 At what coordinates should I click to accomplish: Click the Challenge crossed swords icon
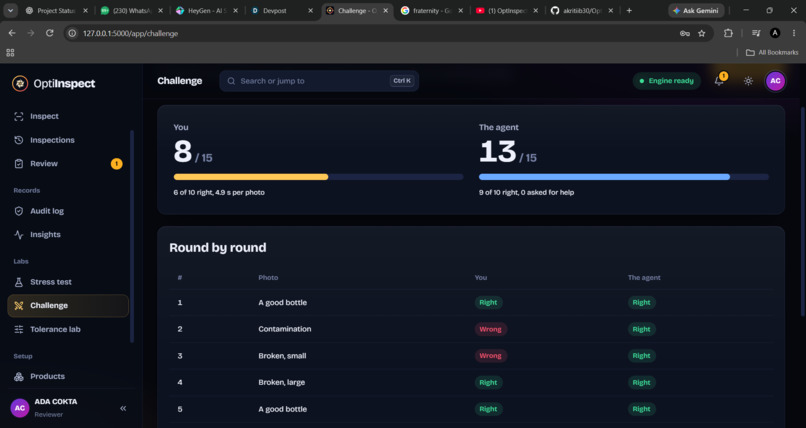point(19,305)
